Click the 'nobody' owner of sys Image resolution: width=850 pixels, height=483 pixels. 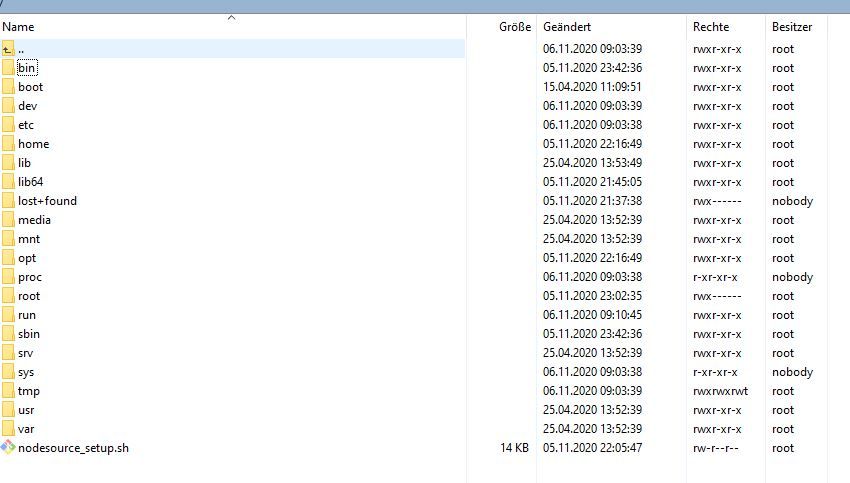click(x=793, y=372)
